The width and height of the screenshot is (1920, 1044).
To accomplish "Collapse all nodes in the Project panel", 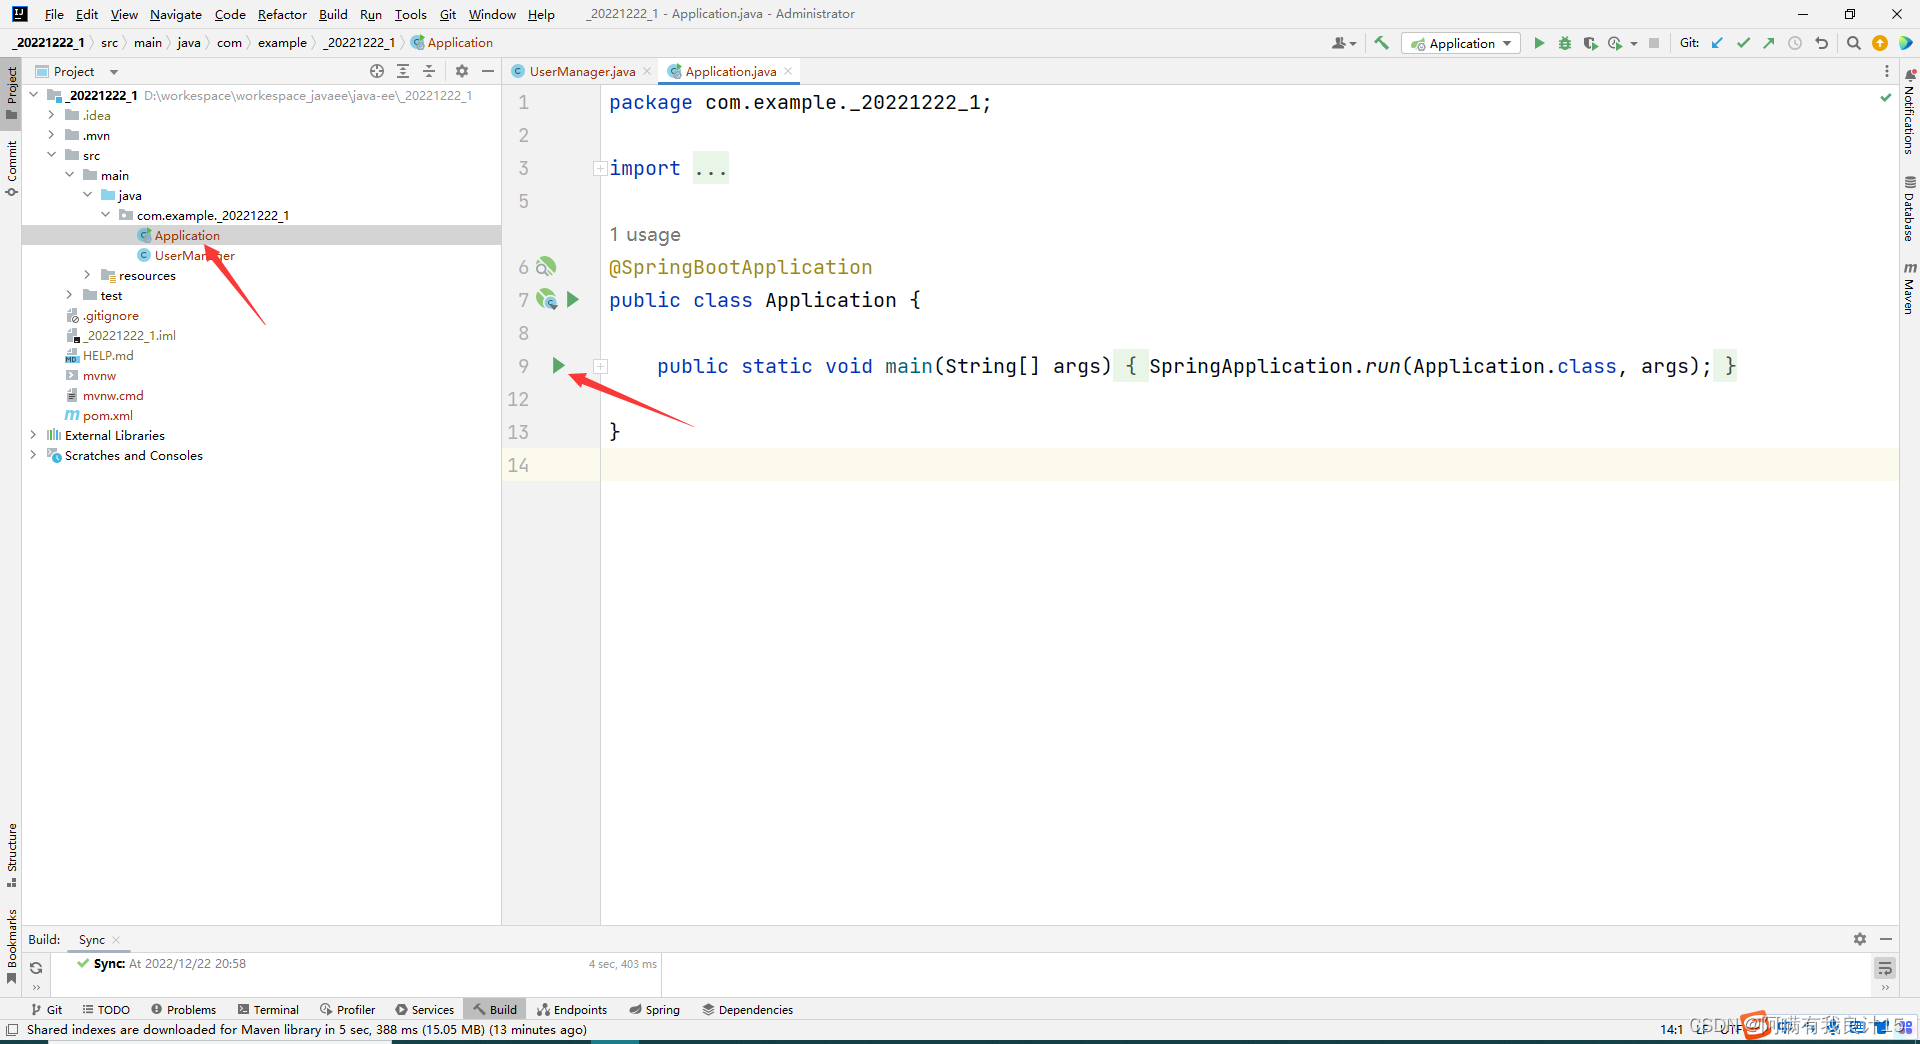I will pyautogui.click(x=429, y=71).
